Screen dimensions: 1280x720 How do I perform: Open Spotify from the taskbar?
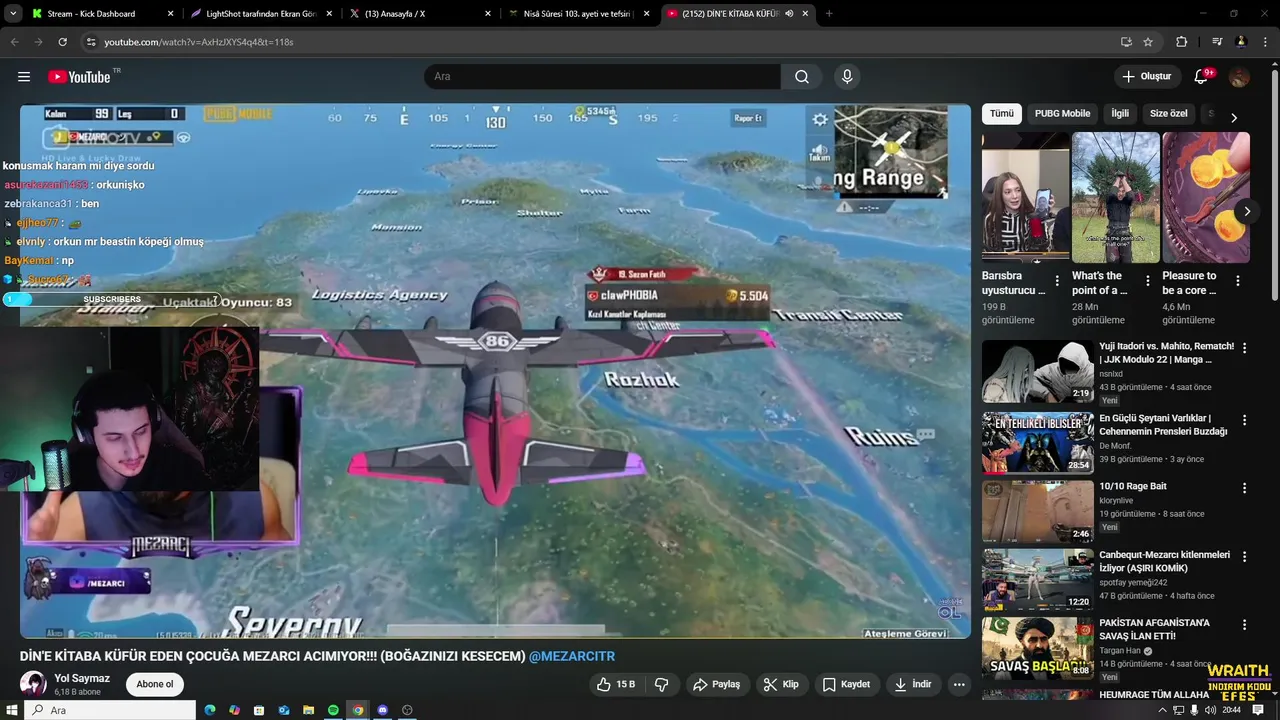pos(333,710)
